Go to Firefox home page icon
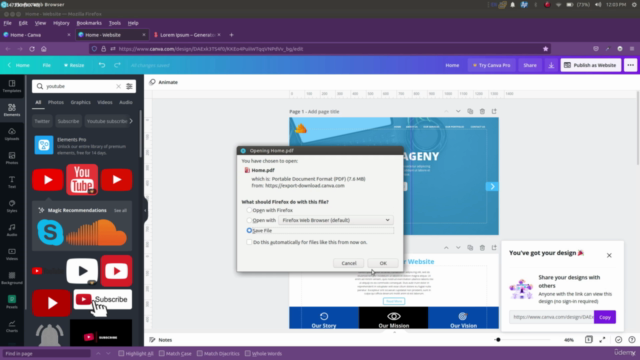 [x=44, y=49]
